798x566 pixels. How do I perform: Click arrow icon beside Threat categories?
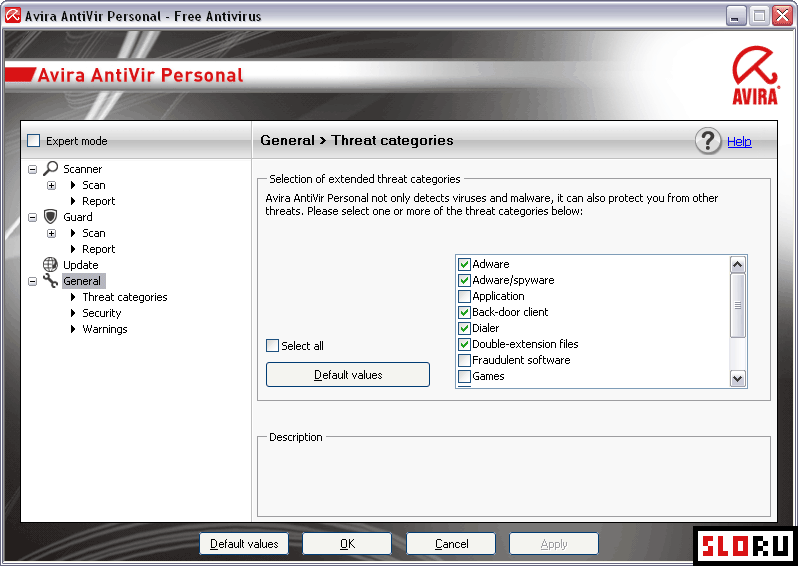pyautogui.click(x=73, y=297)
